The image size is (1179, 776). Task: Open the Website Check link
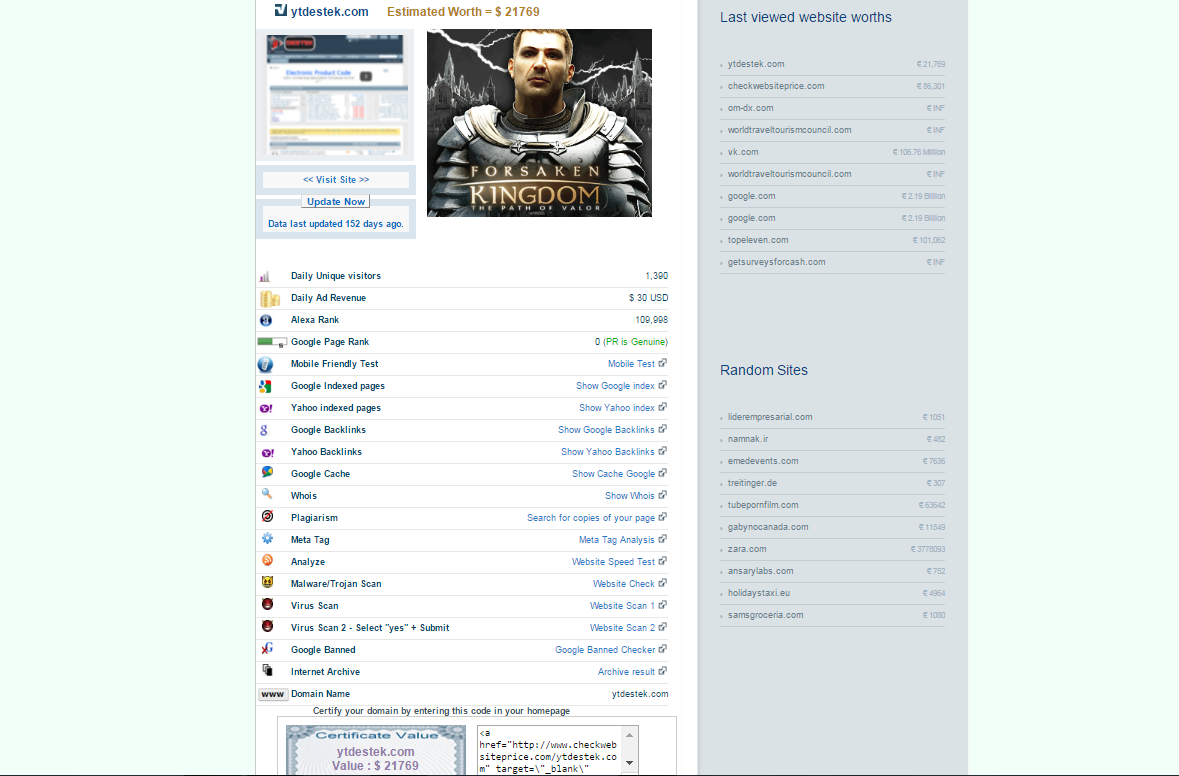point(623,584)
